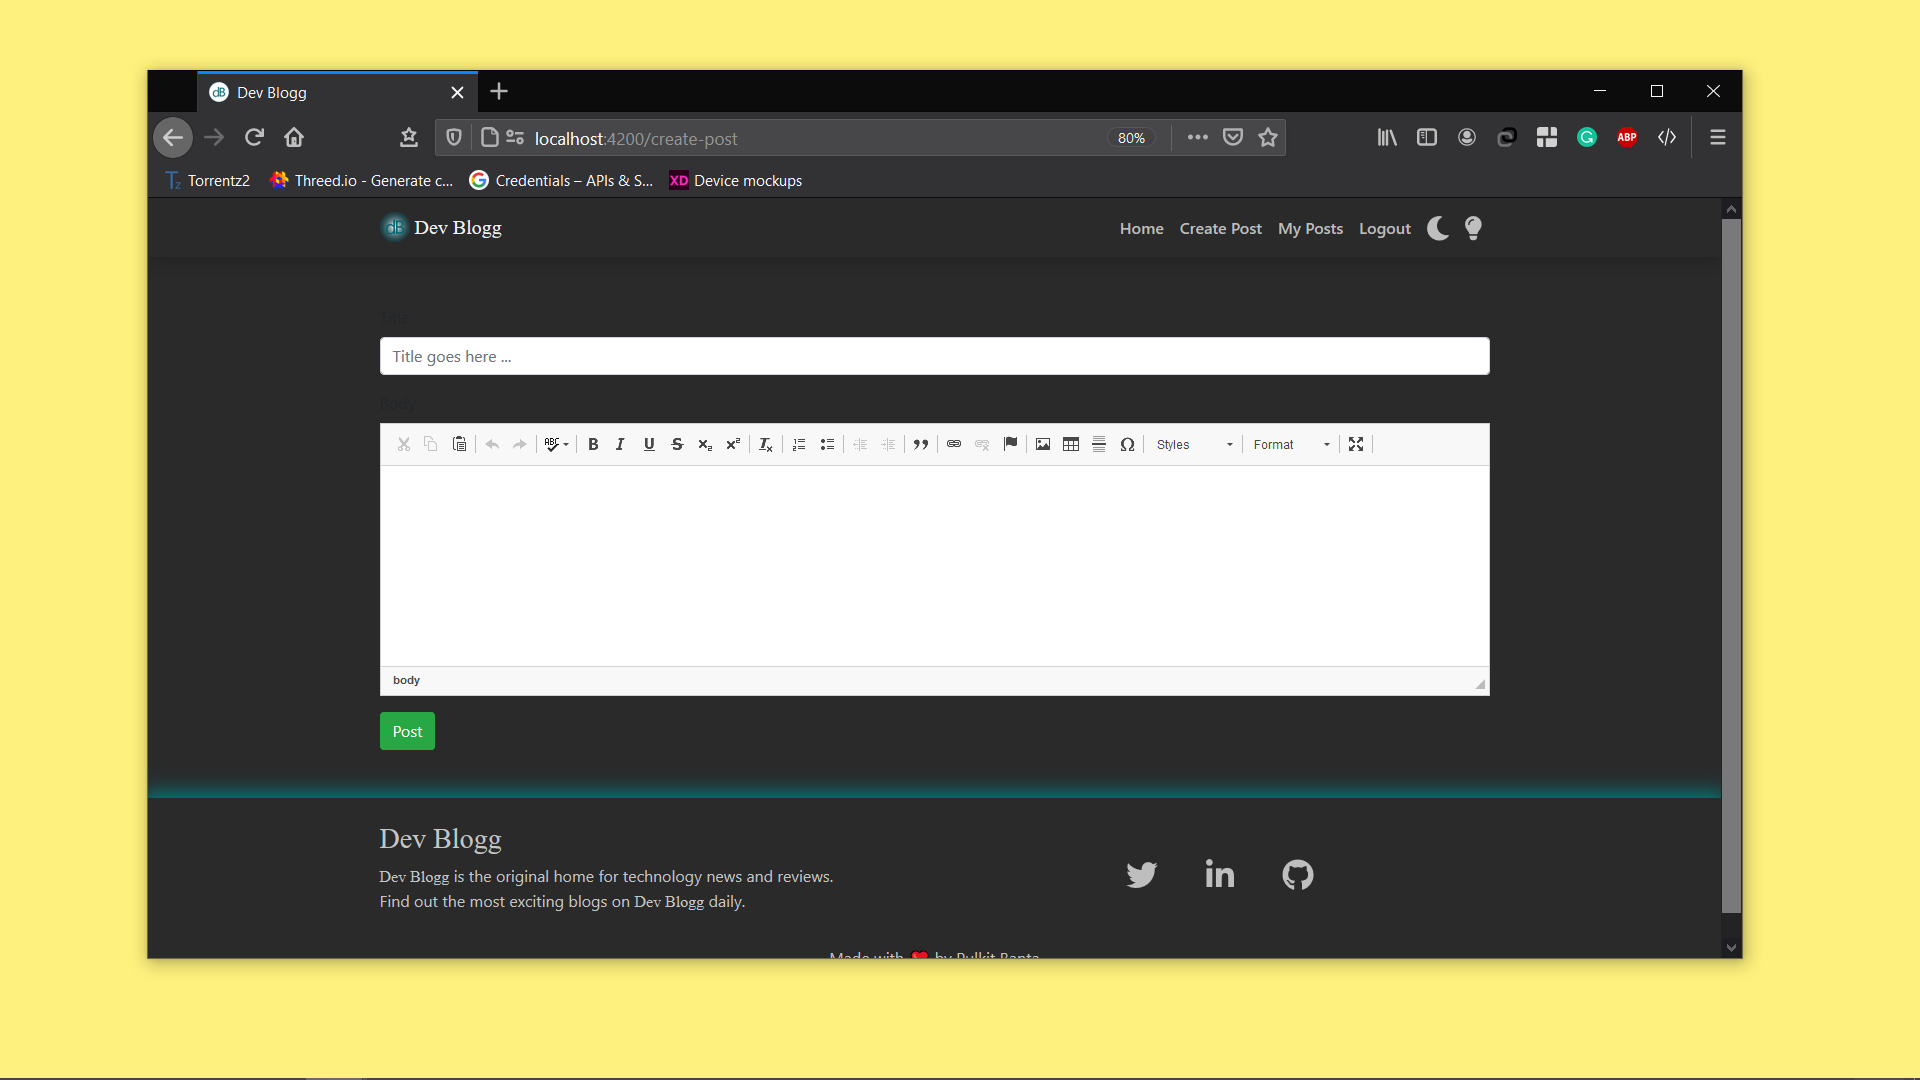
Task: Click the Logout button
Action: pos(1385,228)
